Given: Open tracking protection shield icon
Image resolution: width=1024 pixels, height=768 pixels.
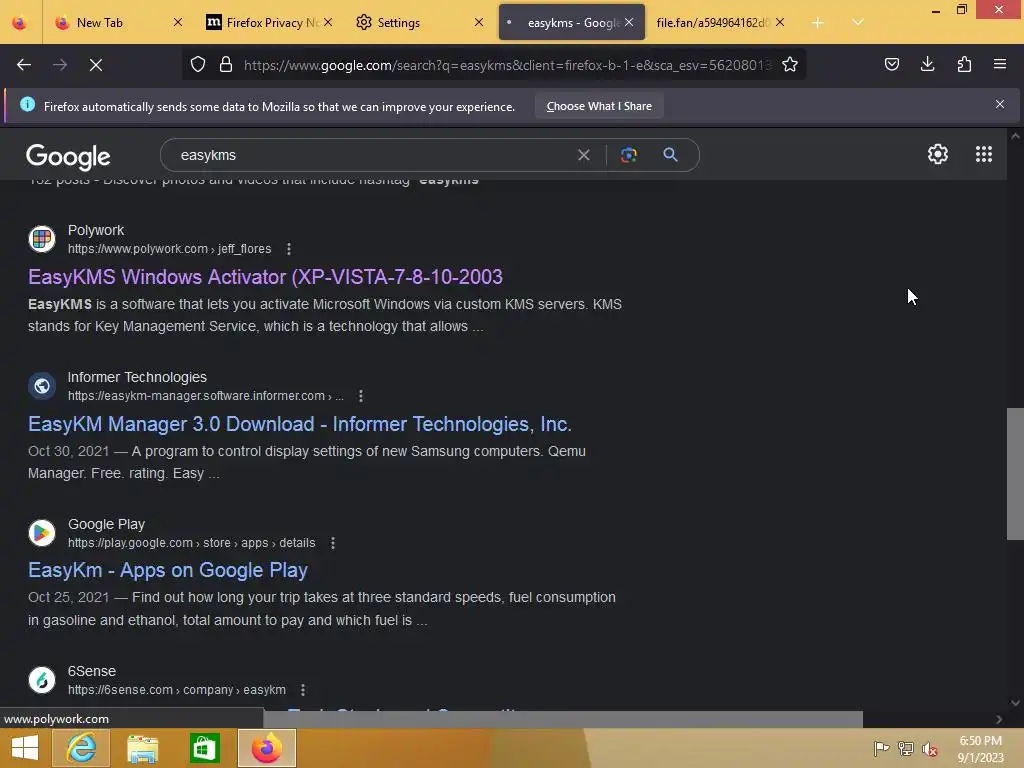Looking at the screenshot, I should coord(198,65).
